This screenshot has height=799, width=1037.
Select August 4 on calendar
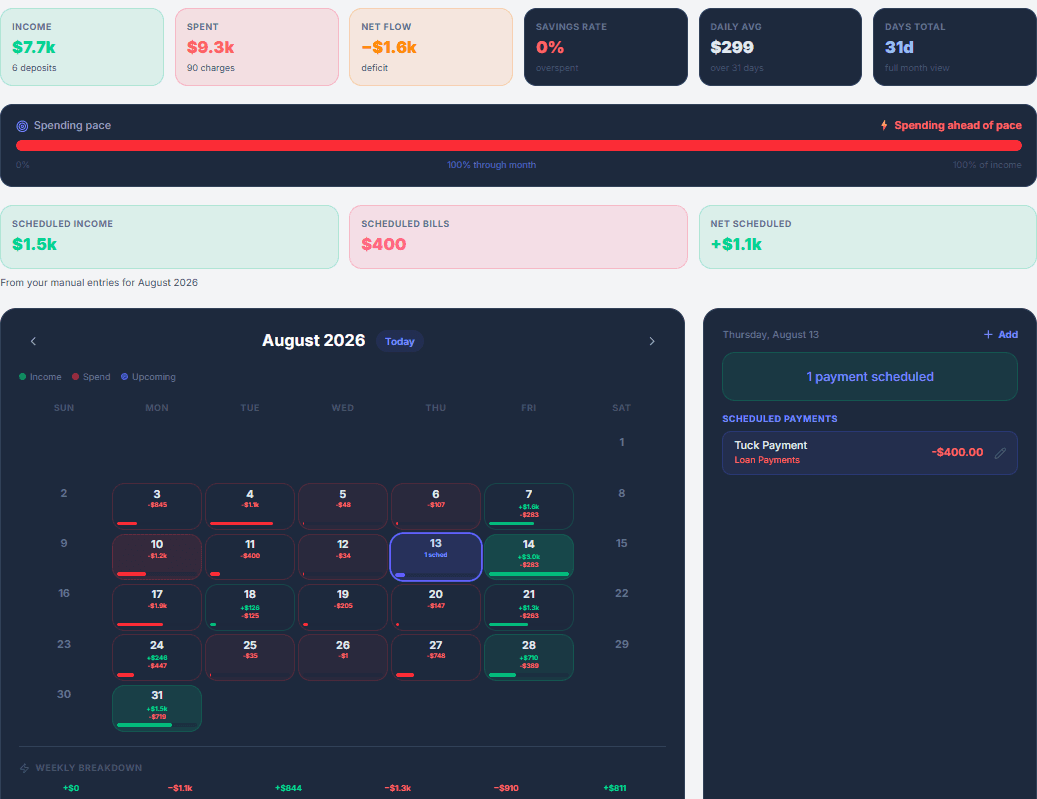[250, 506]
